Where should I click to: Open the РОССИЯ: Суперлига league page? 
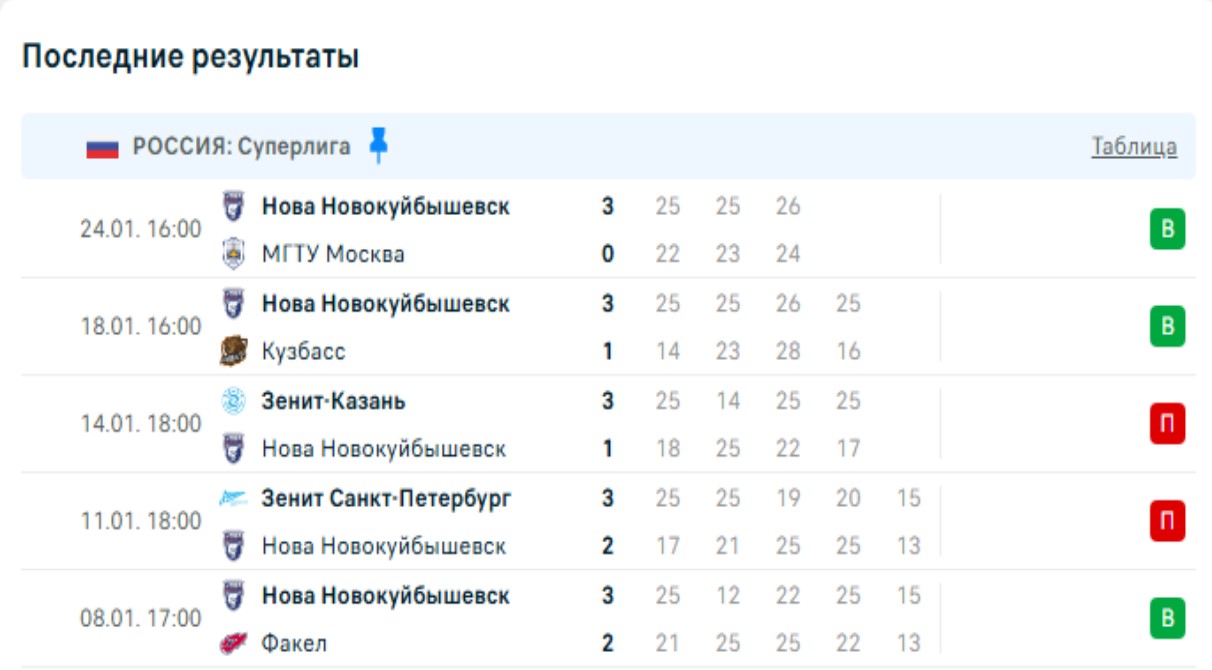(x=241, y=147)
